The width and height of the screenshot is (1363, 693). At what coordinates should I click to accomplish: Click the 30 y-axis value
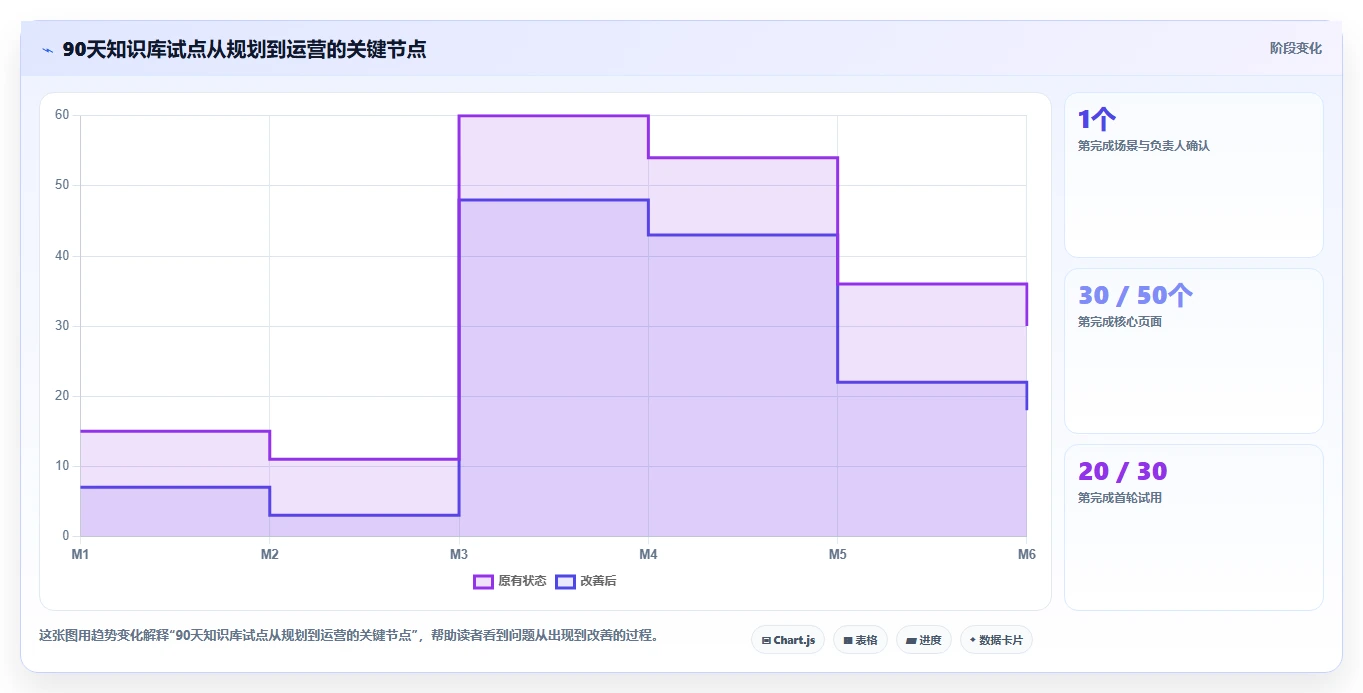click(x=62, y=326)
